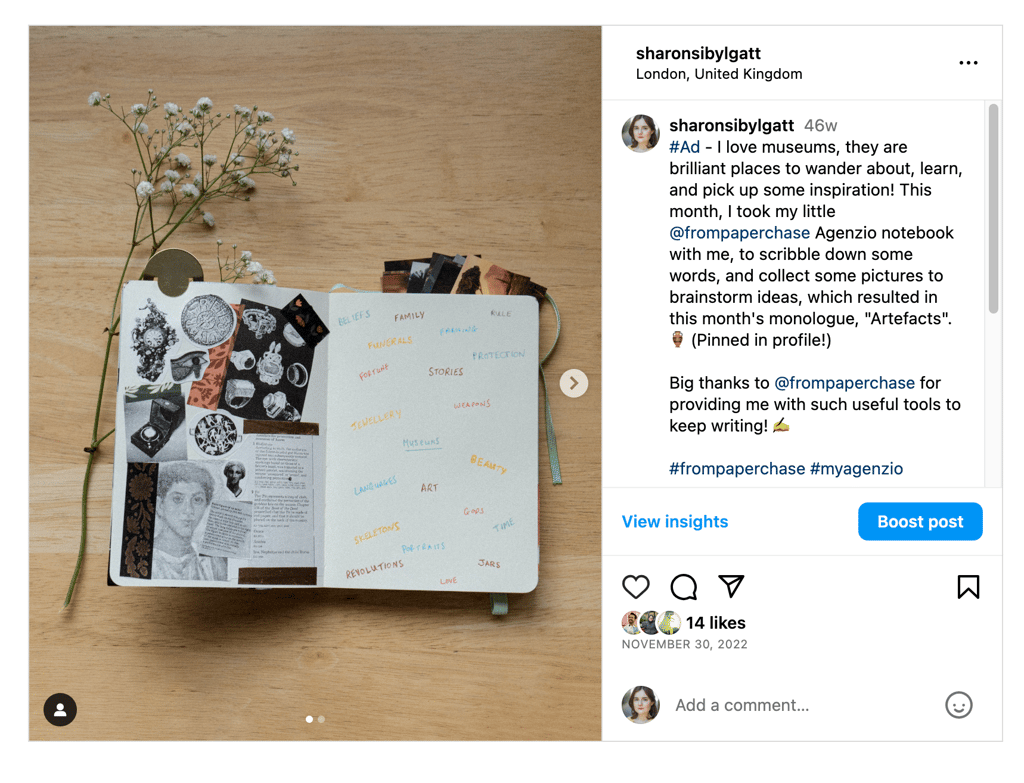Show tagged people icon on photo

point(60,709)
